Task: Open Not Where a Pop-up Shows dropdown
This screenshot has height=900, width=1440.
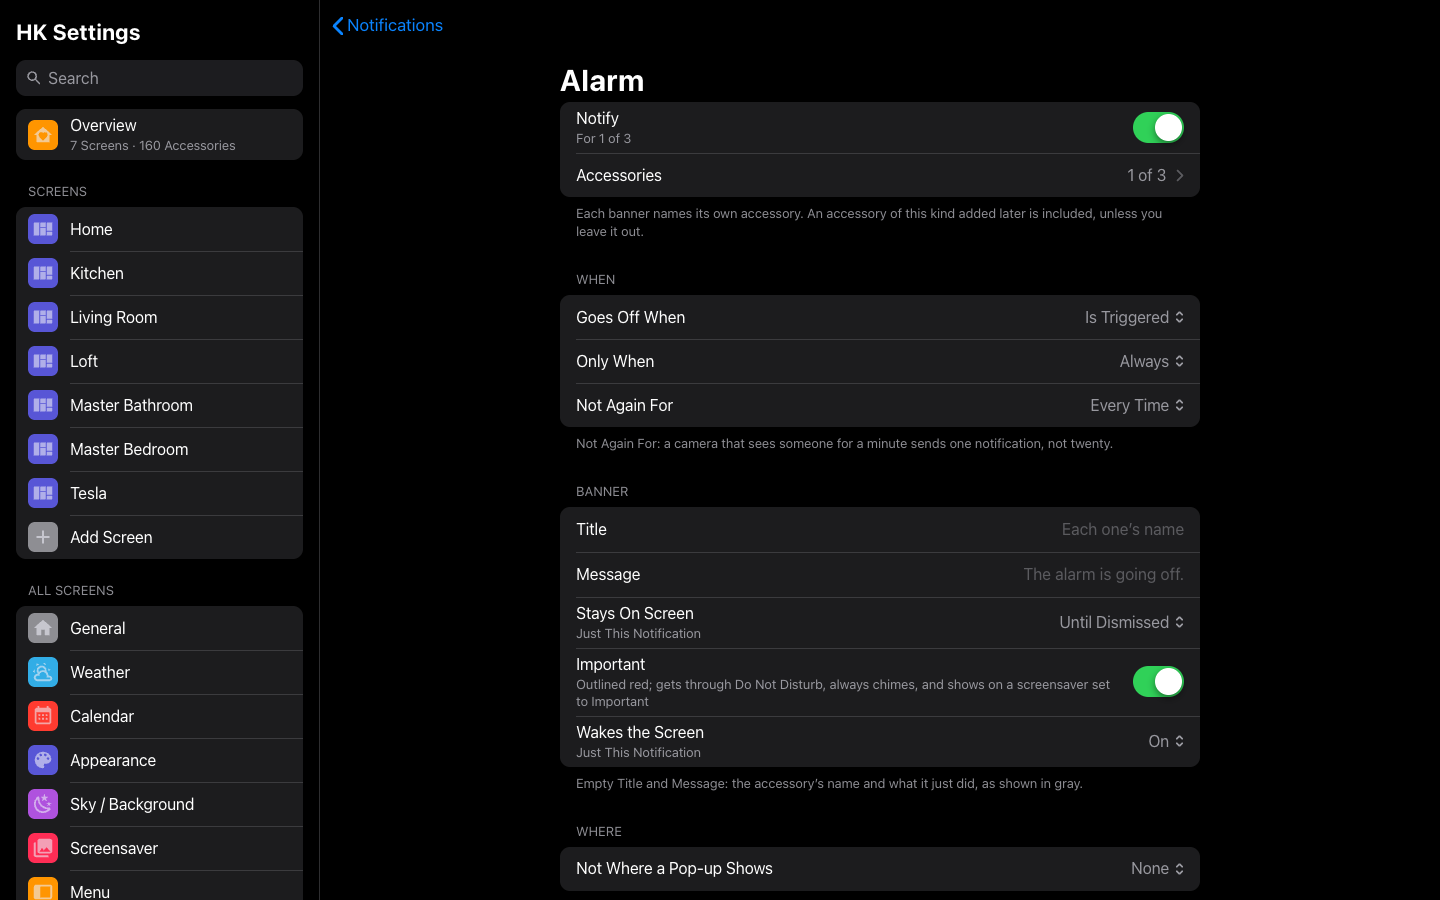Action: click(1157, 869)
